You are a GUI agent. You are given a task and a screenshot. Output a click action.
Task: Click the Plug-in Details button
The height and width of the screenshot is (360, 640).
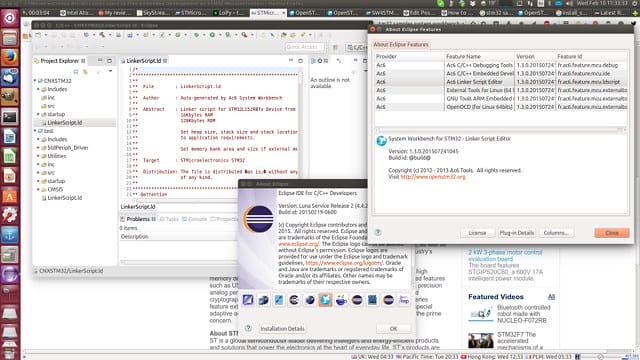click(x=516, y=233)
